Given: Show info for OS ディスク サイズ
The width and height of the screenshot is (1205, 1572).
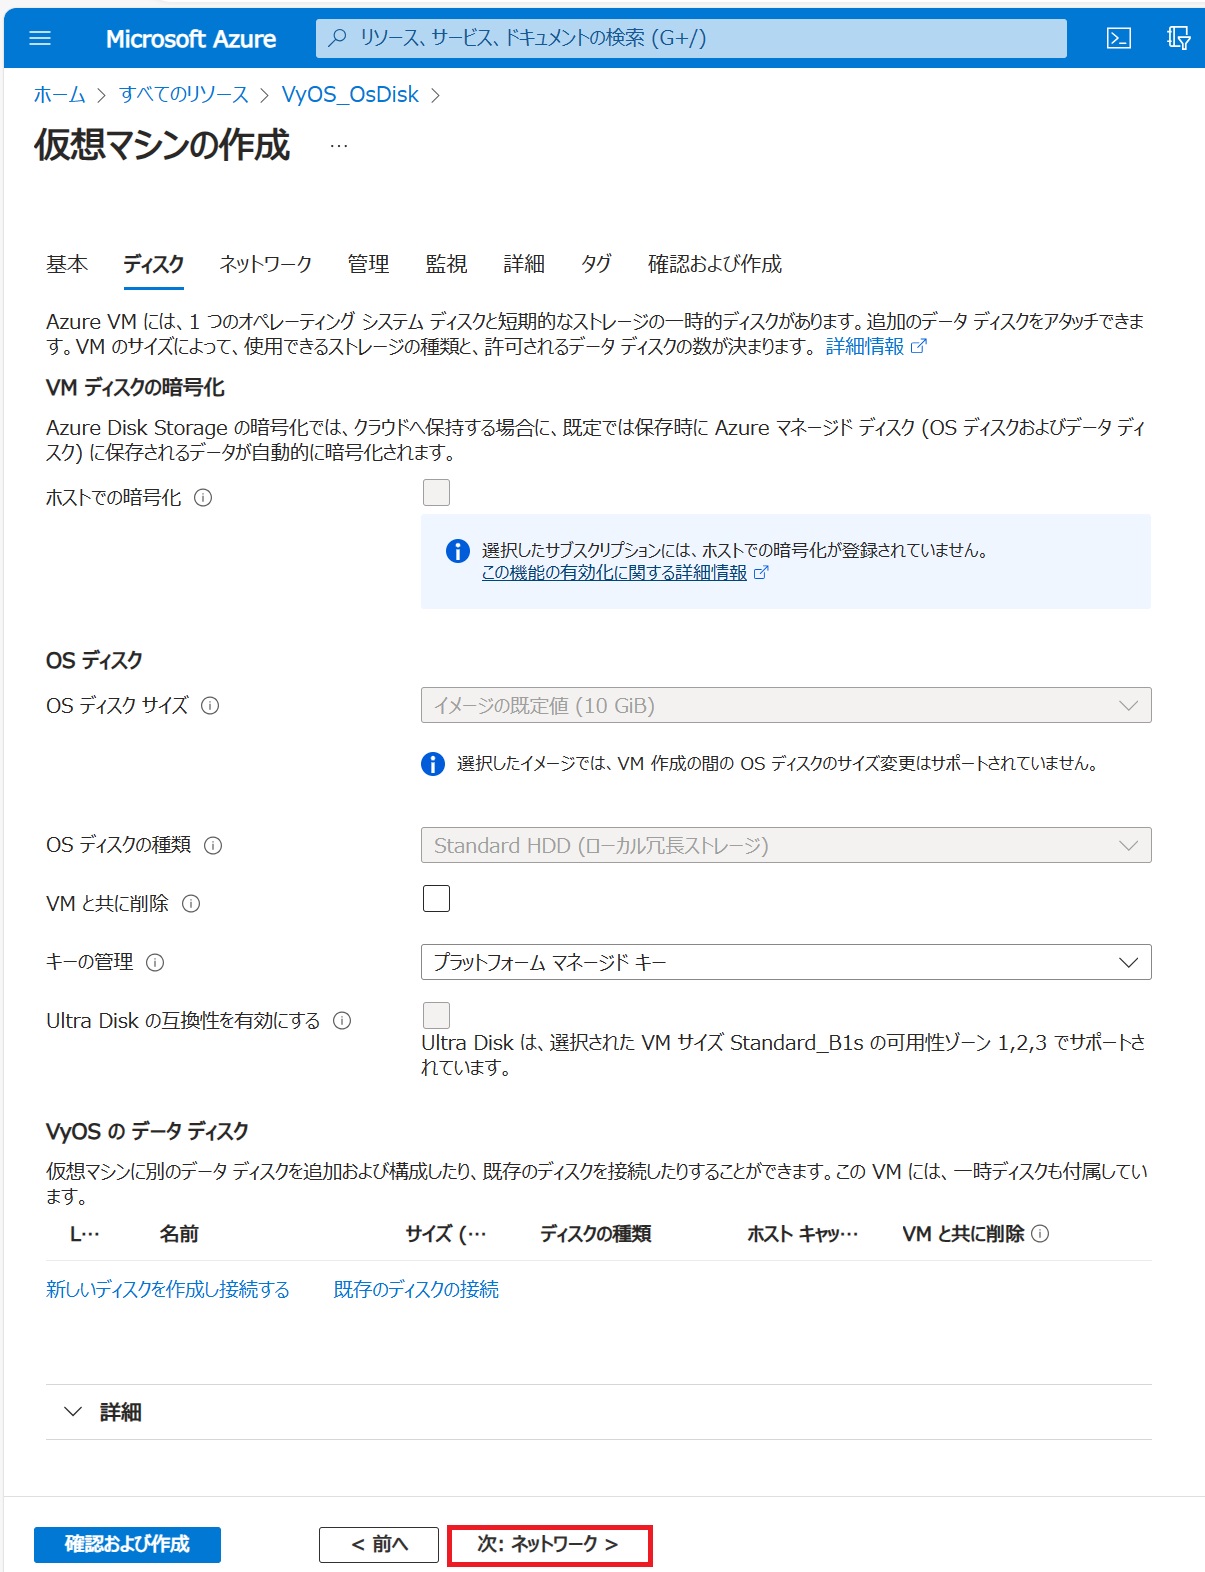Looking at the screenshot, I should (x=210, y=706).
